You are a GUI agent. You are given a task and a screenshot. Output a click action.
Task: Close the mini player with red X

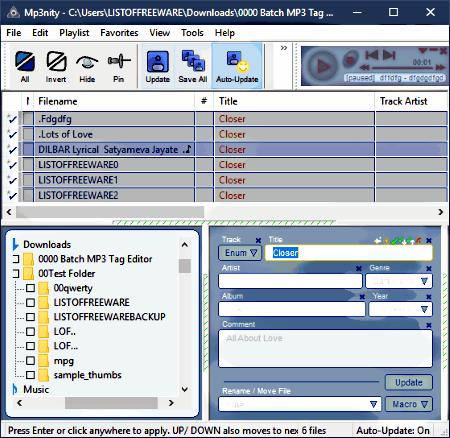(443, 51)
